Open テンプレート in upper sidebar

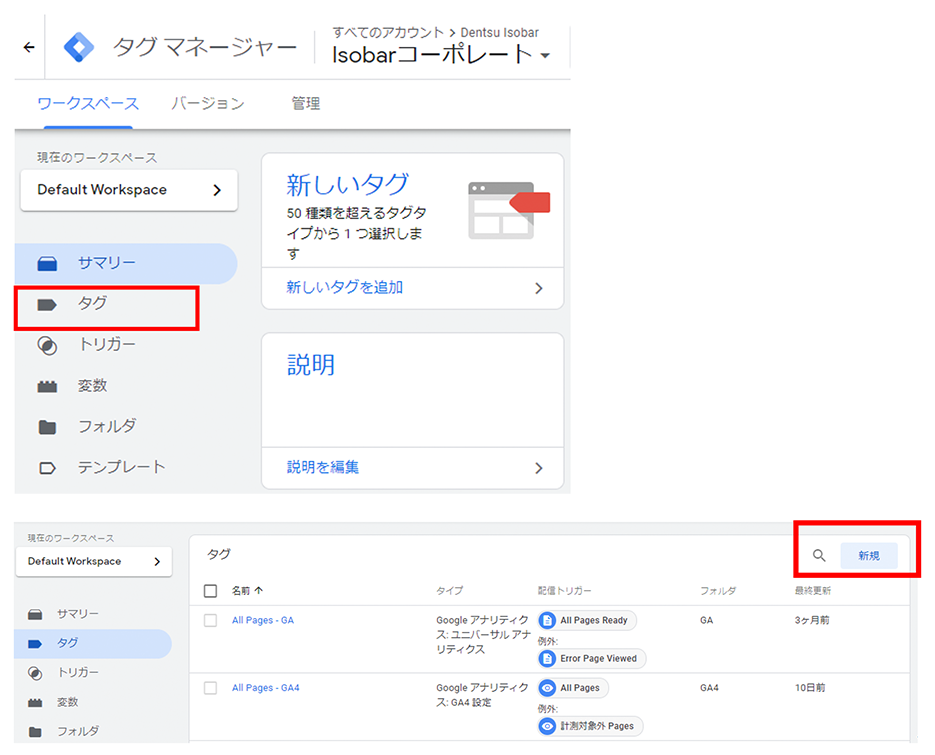click(x=121, y=468)
